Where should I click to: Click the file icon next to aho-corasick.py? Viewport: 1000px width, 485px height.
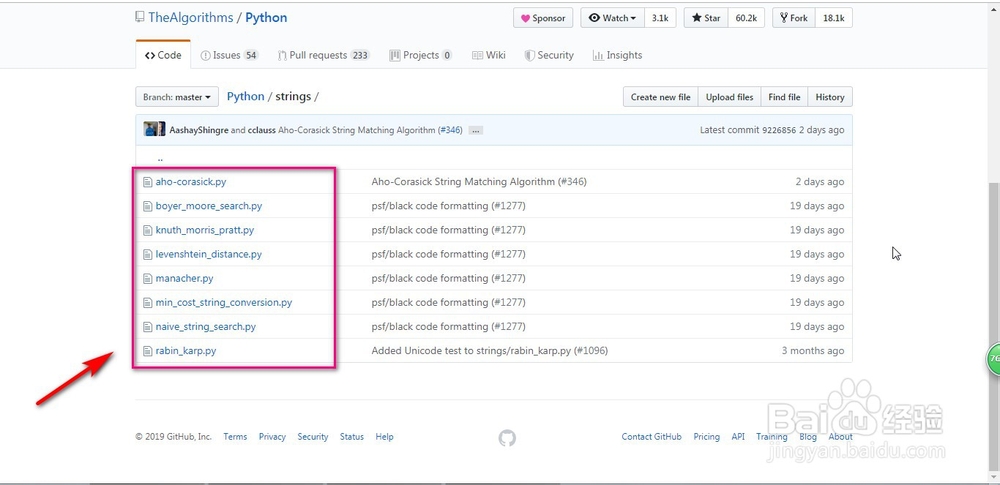coord(147,182)
